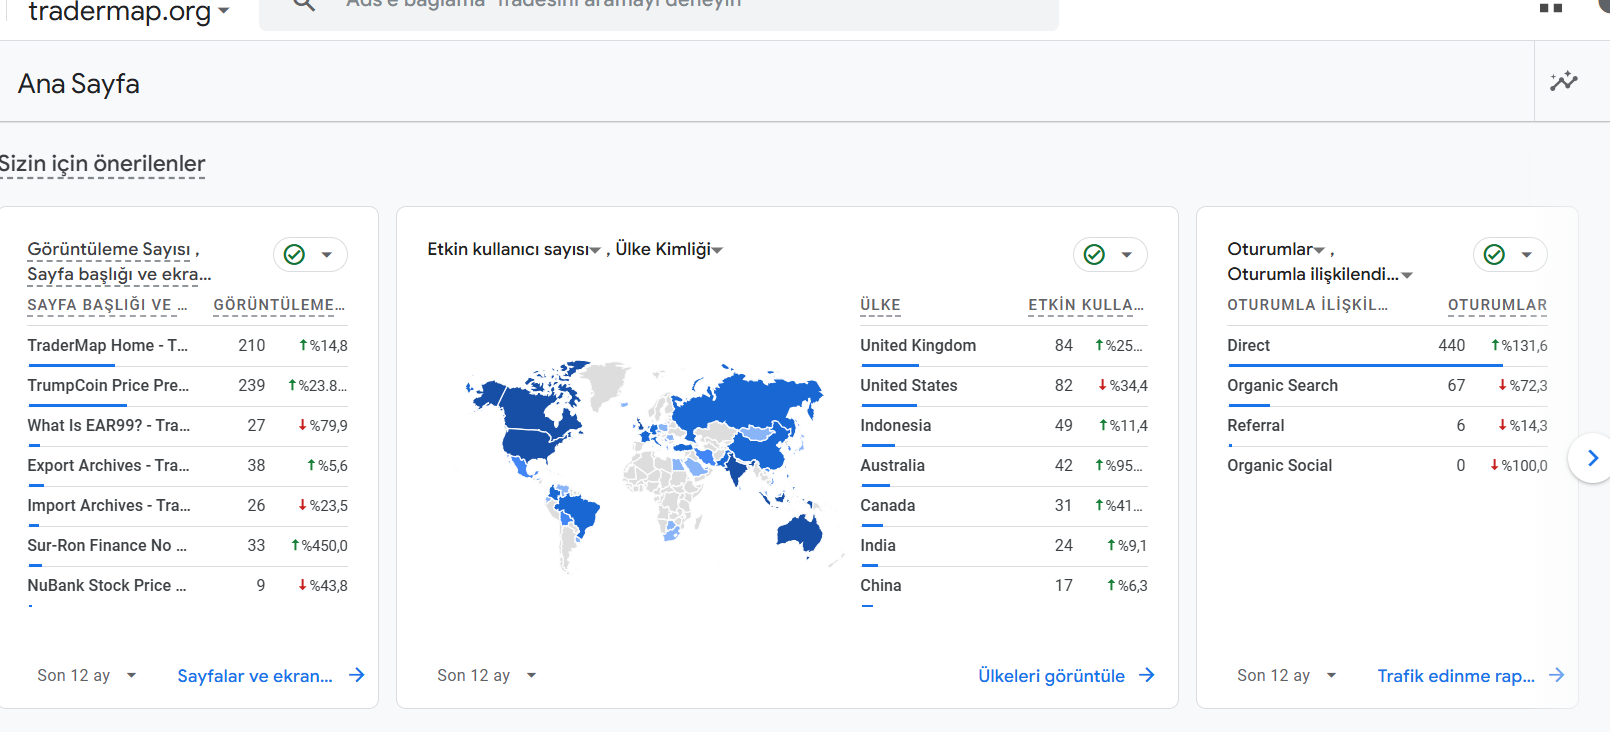
Task: Click green check icon on views card
Action: point(294,255)
